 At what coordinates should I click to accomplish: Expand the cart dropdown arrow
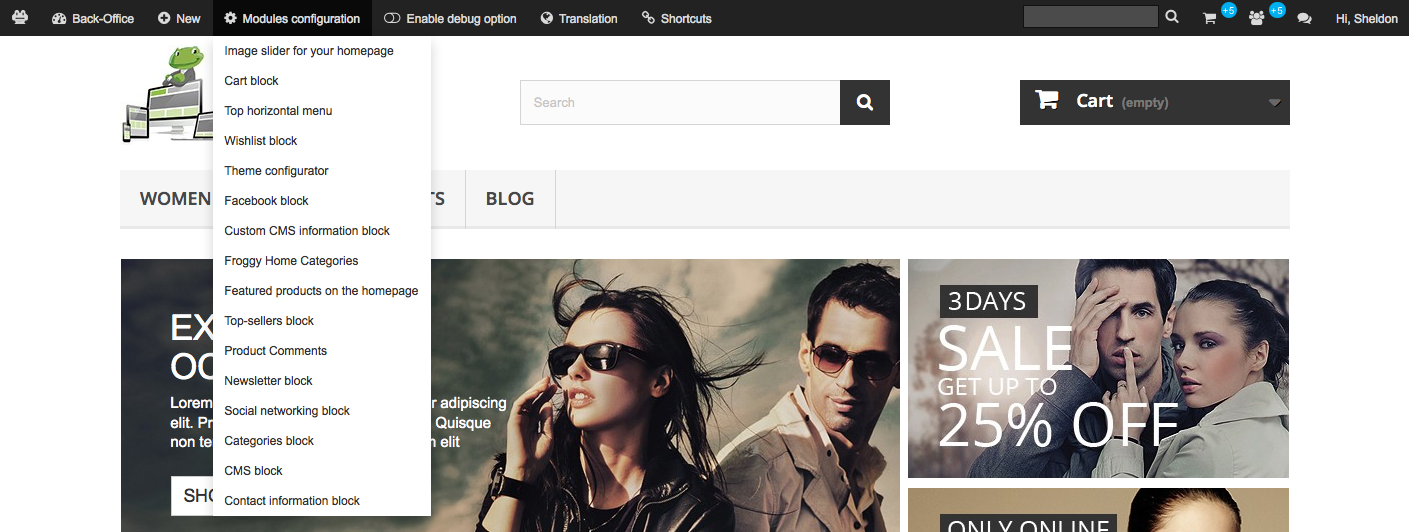pyautogui.click(x=1274, y=103)
